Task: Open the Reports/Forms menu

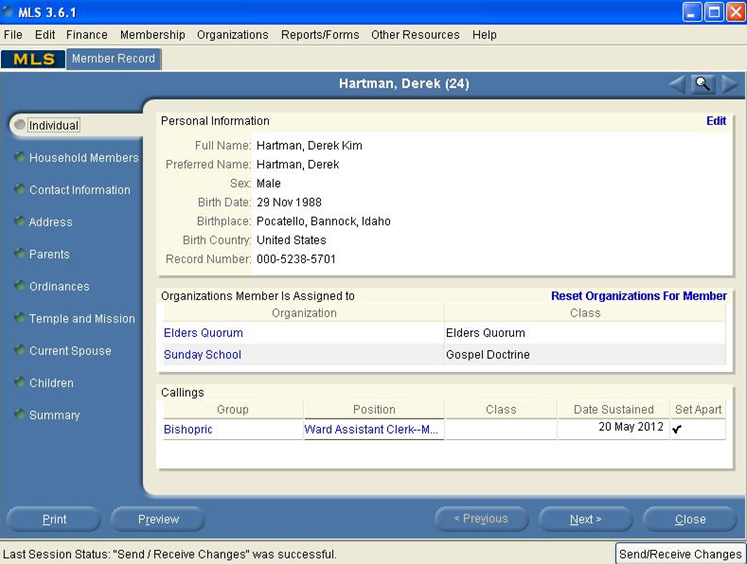Action: [x=320, y=35]
